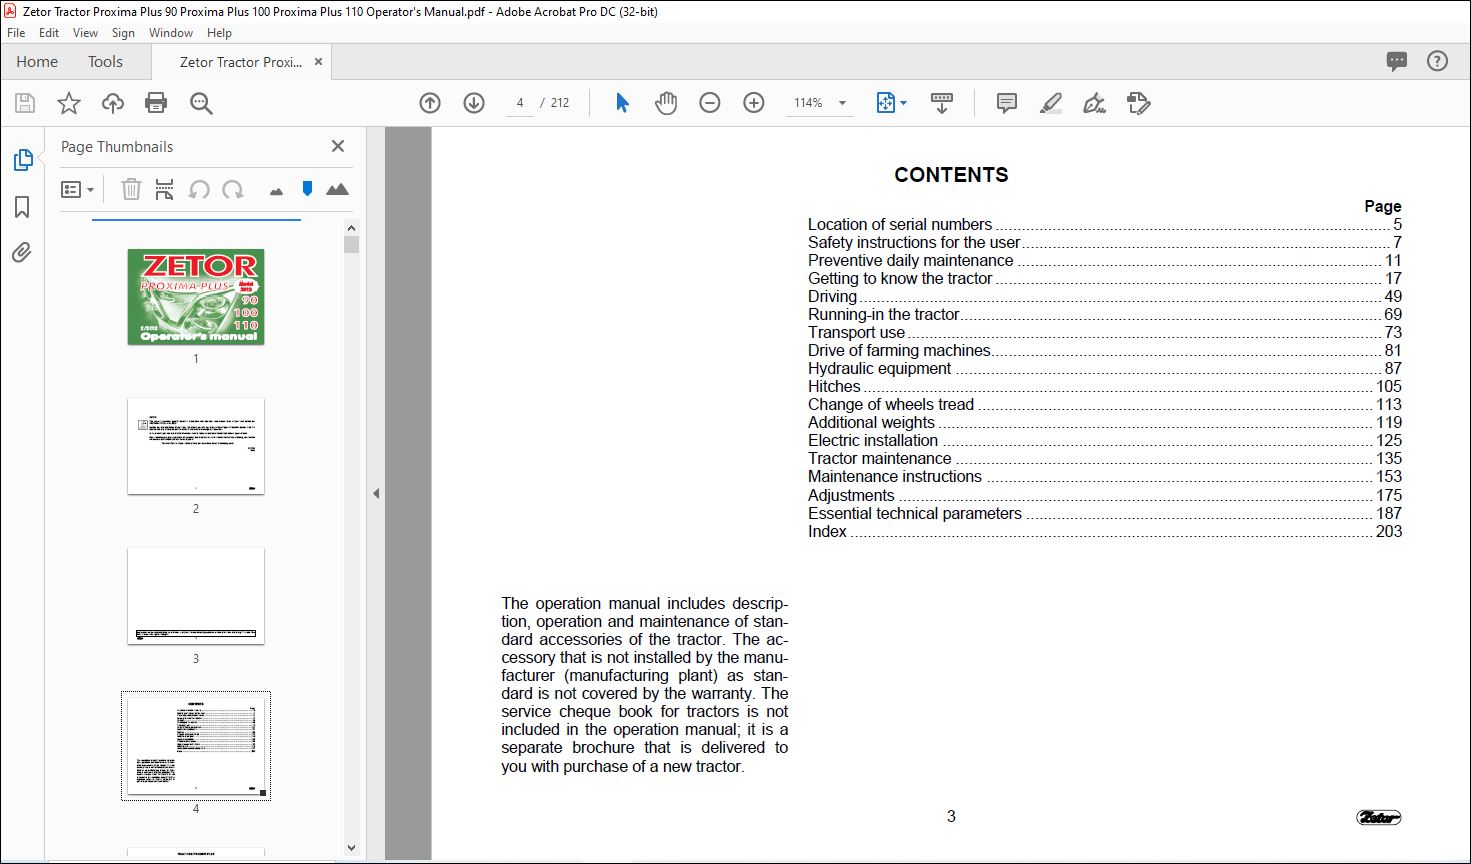This screenshot has width=1471, height=864.
Task: Open the Attachments paperclip panel
Action: (x=22, y=253)
